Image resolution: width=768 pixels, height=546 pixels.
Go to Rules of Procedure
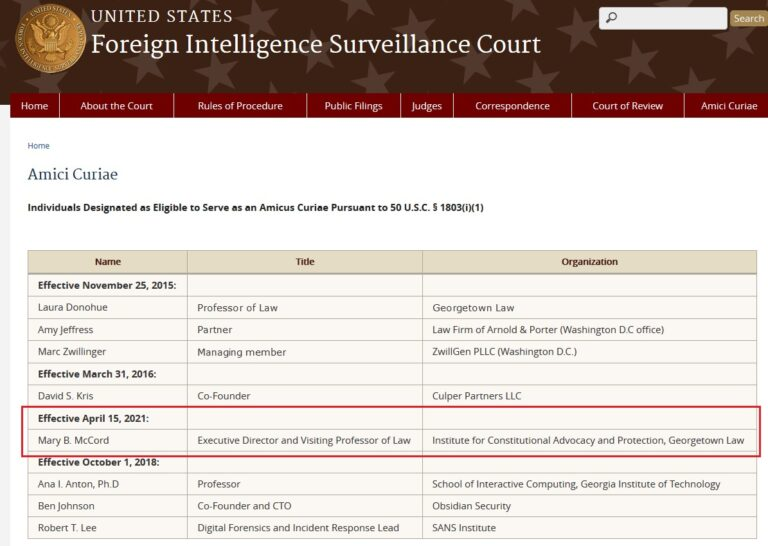(x=240, y=106)
